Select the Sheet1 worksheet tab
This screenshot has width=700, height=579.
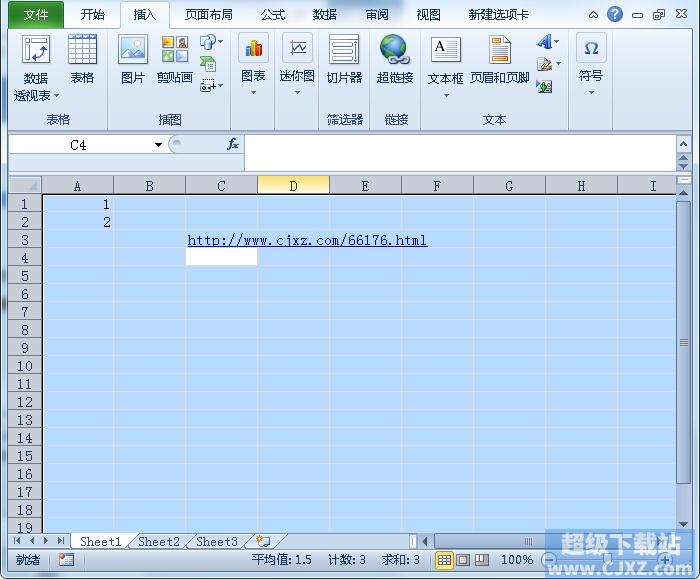click(x=100, y=542)
